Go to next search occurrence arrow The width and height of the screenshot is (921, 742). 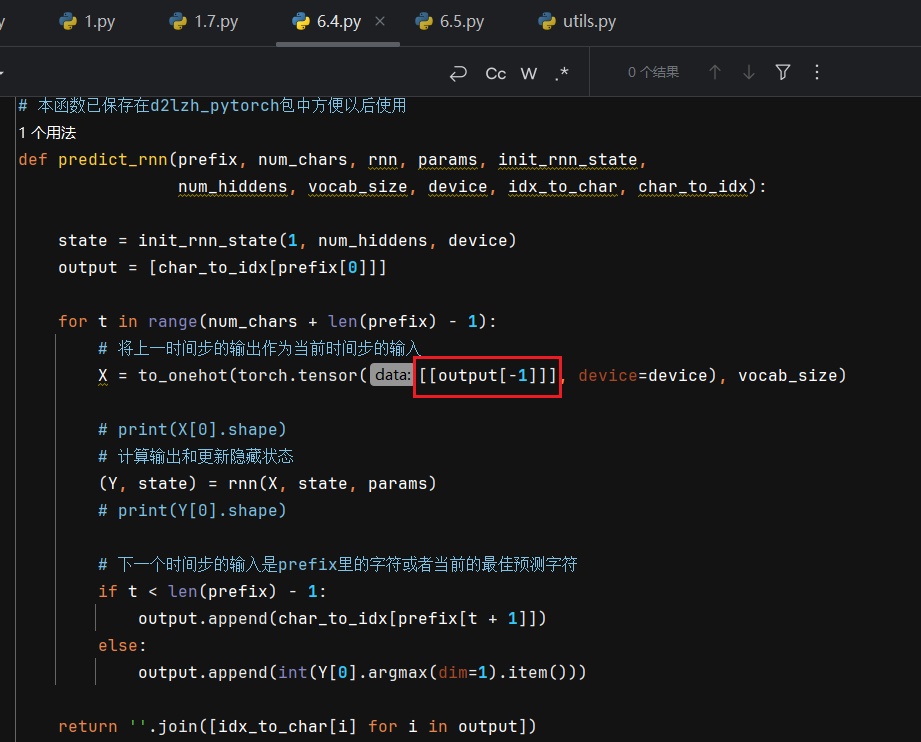click(749, 72)
